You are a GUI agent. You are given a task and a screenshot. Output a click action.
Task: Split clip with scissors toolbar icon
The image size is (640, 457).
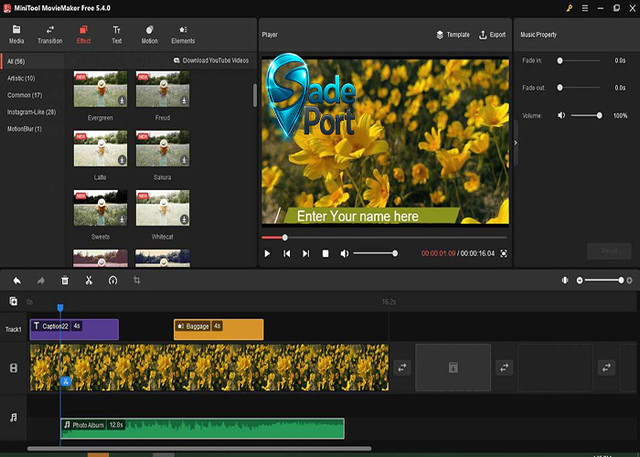click(89, 280)
